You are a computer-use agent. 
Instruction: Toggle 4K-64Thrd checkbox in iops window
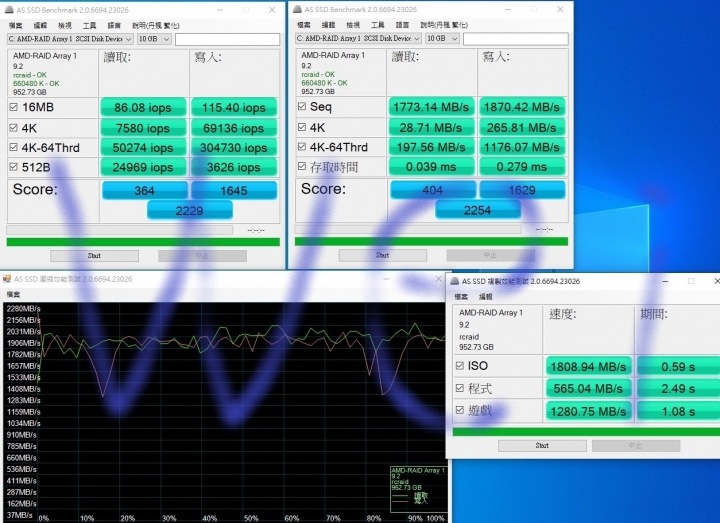point(13,147)
